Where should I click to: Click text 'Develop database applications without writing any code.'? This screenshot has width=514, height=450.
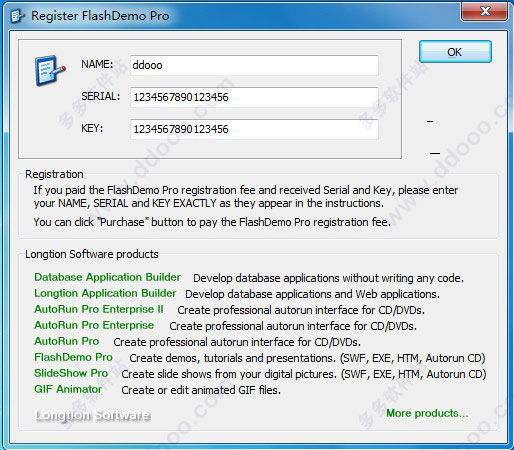[x=328, y=278]
